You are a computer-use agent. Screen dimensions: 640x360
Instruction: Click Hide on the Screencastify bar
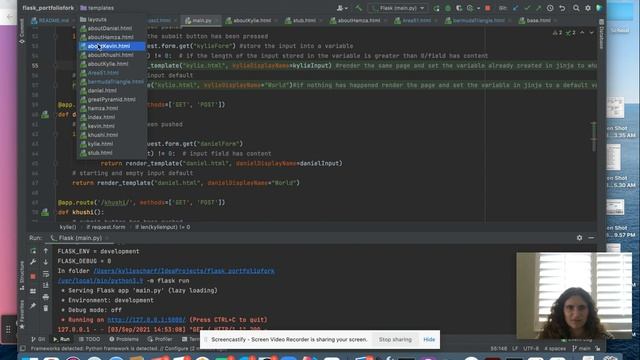coord(429,340)
